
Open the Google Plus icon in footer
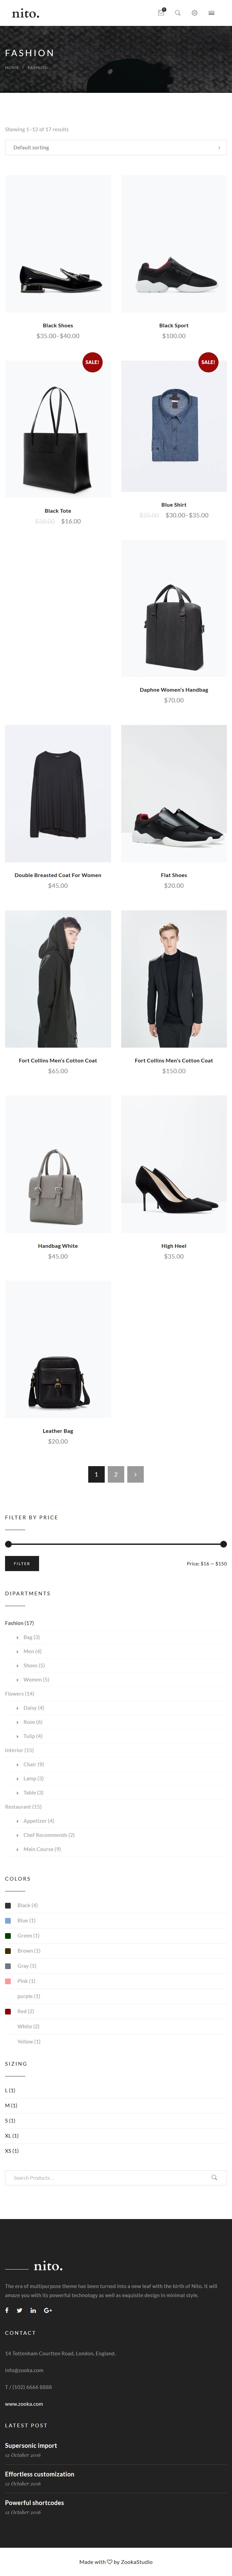pyautogui.click(x=47, y=2310)
